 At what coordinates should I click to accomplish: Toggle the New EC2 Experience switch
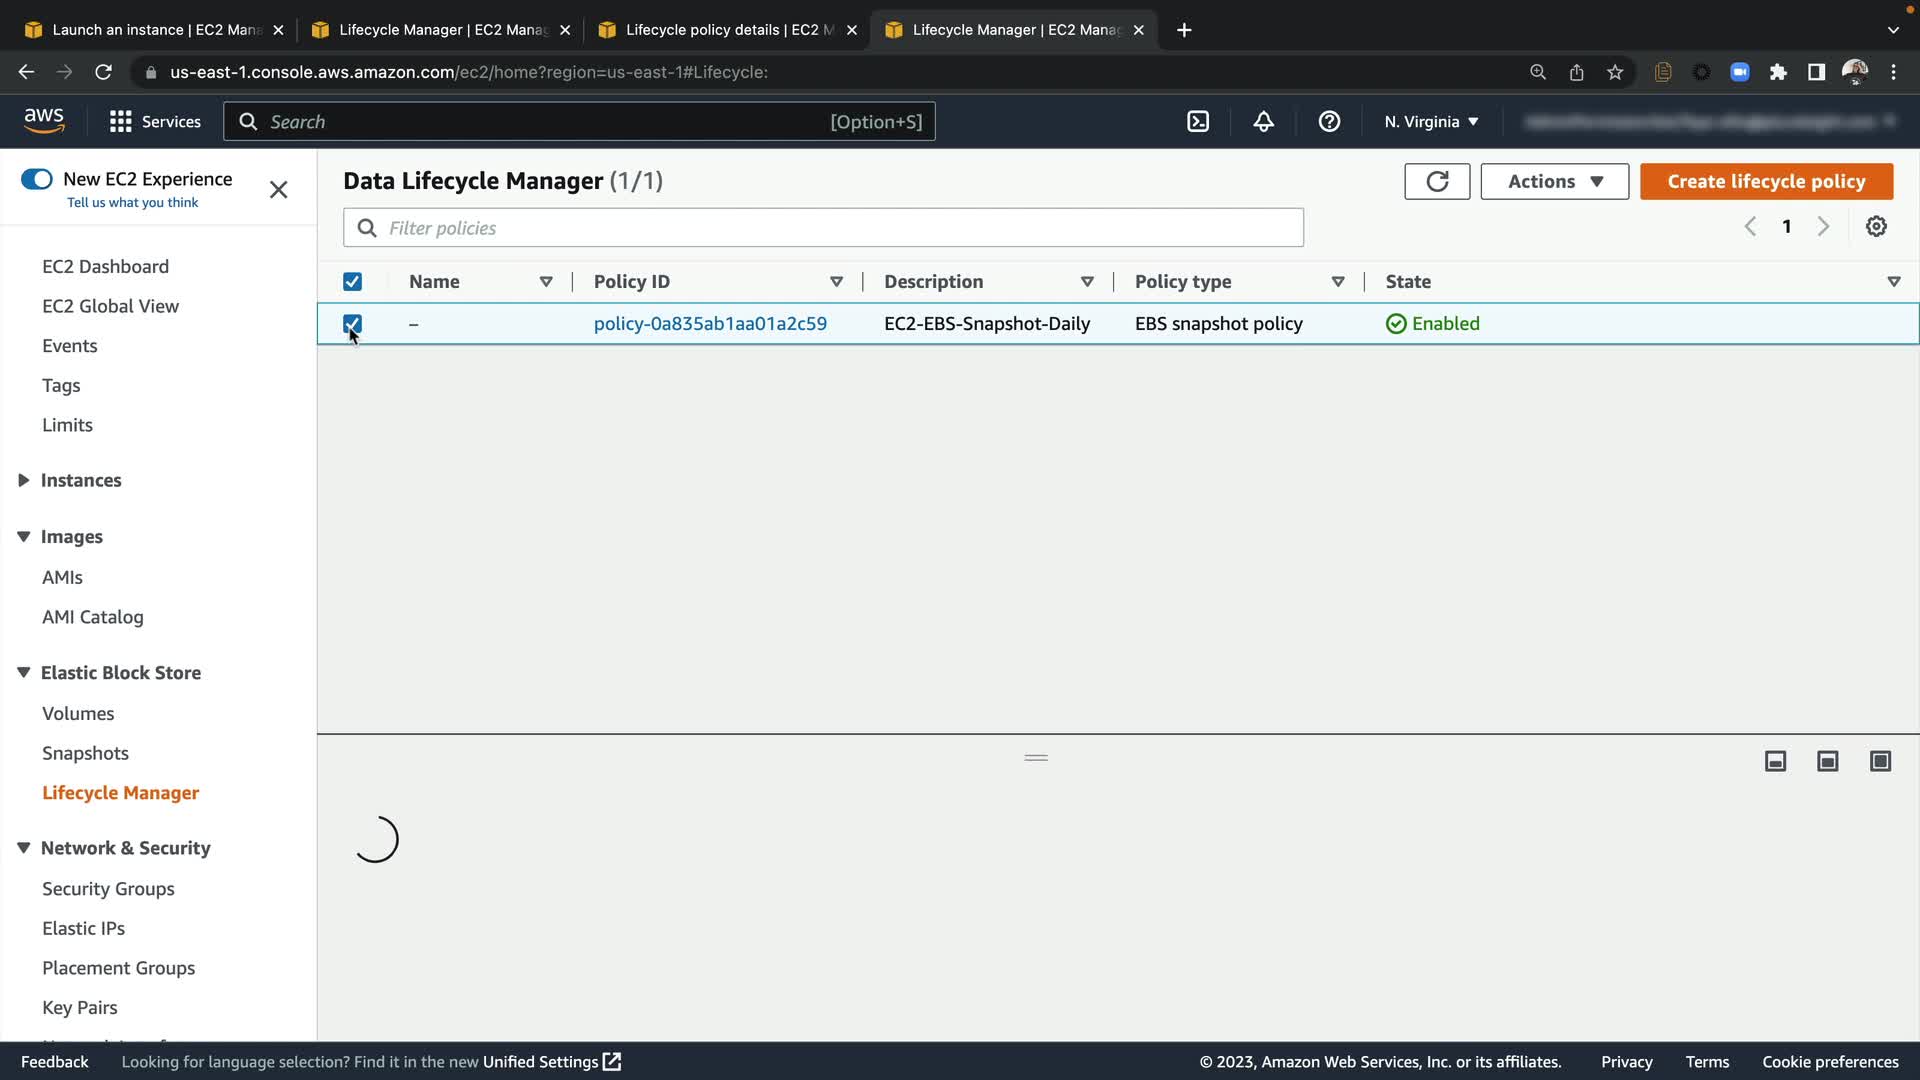(x=37, y=179)
